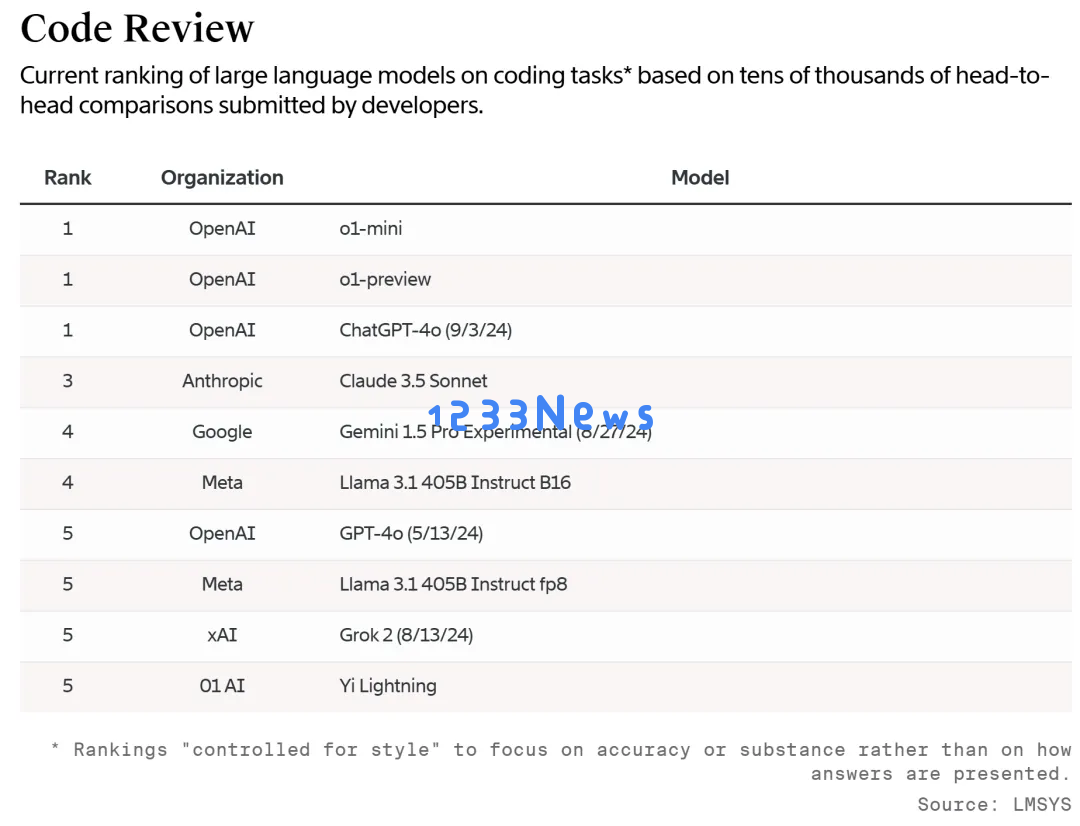
Task: Click "Google" in the Gemini 1.5 Pro row
Action: click(222, 432)
